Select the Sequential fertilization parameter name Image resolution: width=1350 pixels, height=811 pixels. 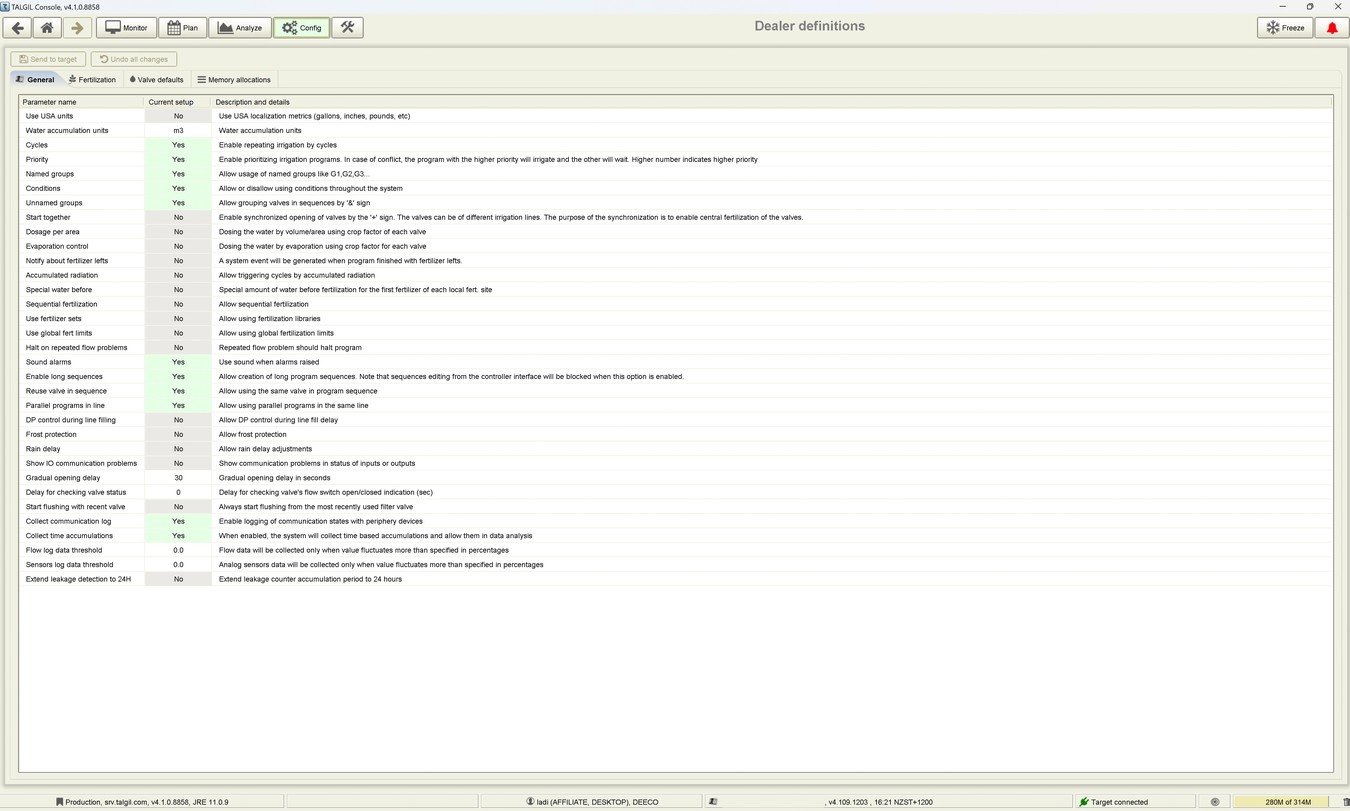coord(62,304)
